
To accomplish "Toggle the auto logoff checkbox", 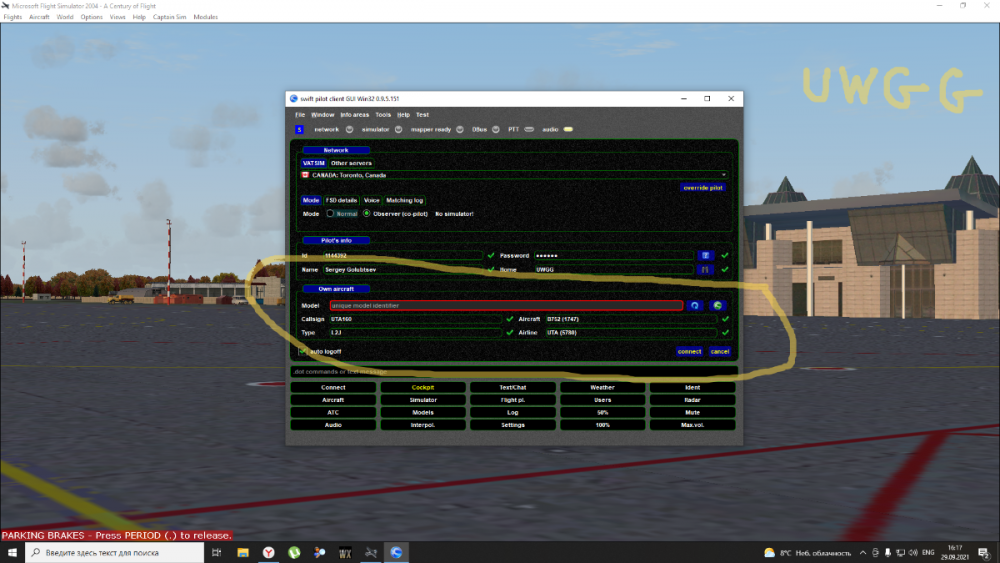I will click(303, 351).
